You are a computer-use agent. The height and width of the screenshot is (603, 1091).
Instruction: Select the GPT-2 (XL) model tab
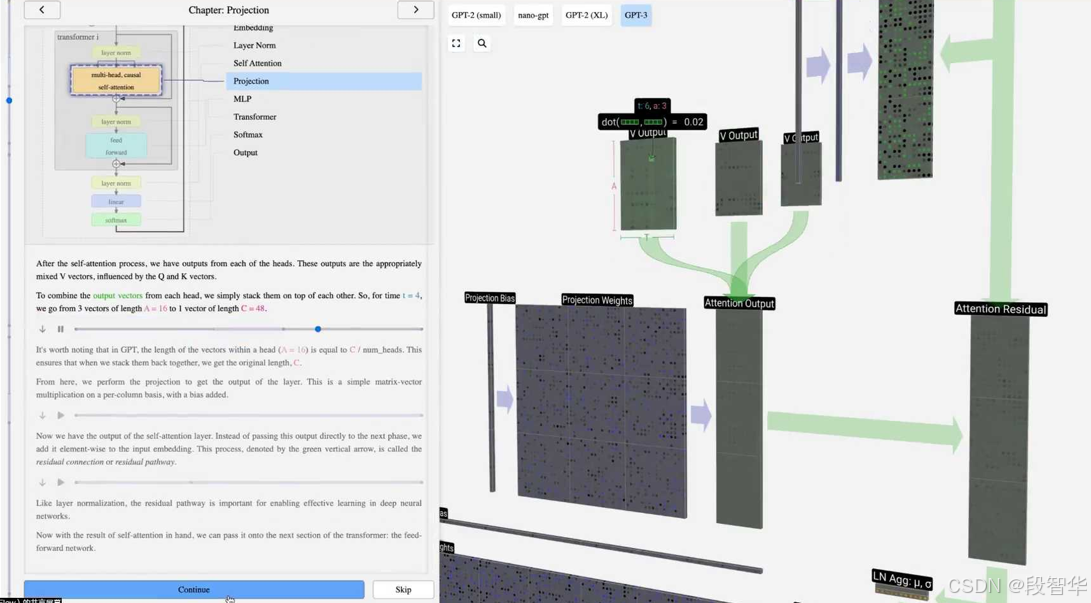click(586, 15)
